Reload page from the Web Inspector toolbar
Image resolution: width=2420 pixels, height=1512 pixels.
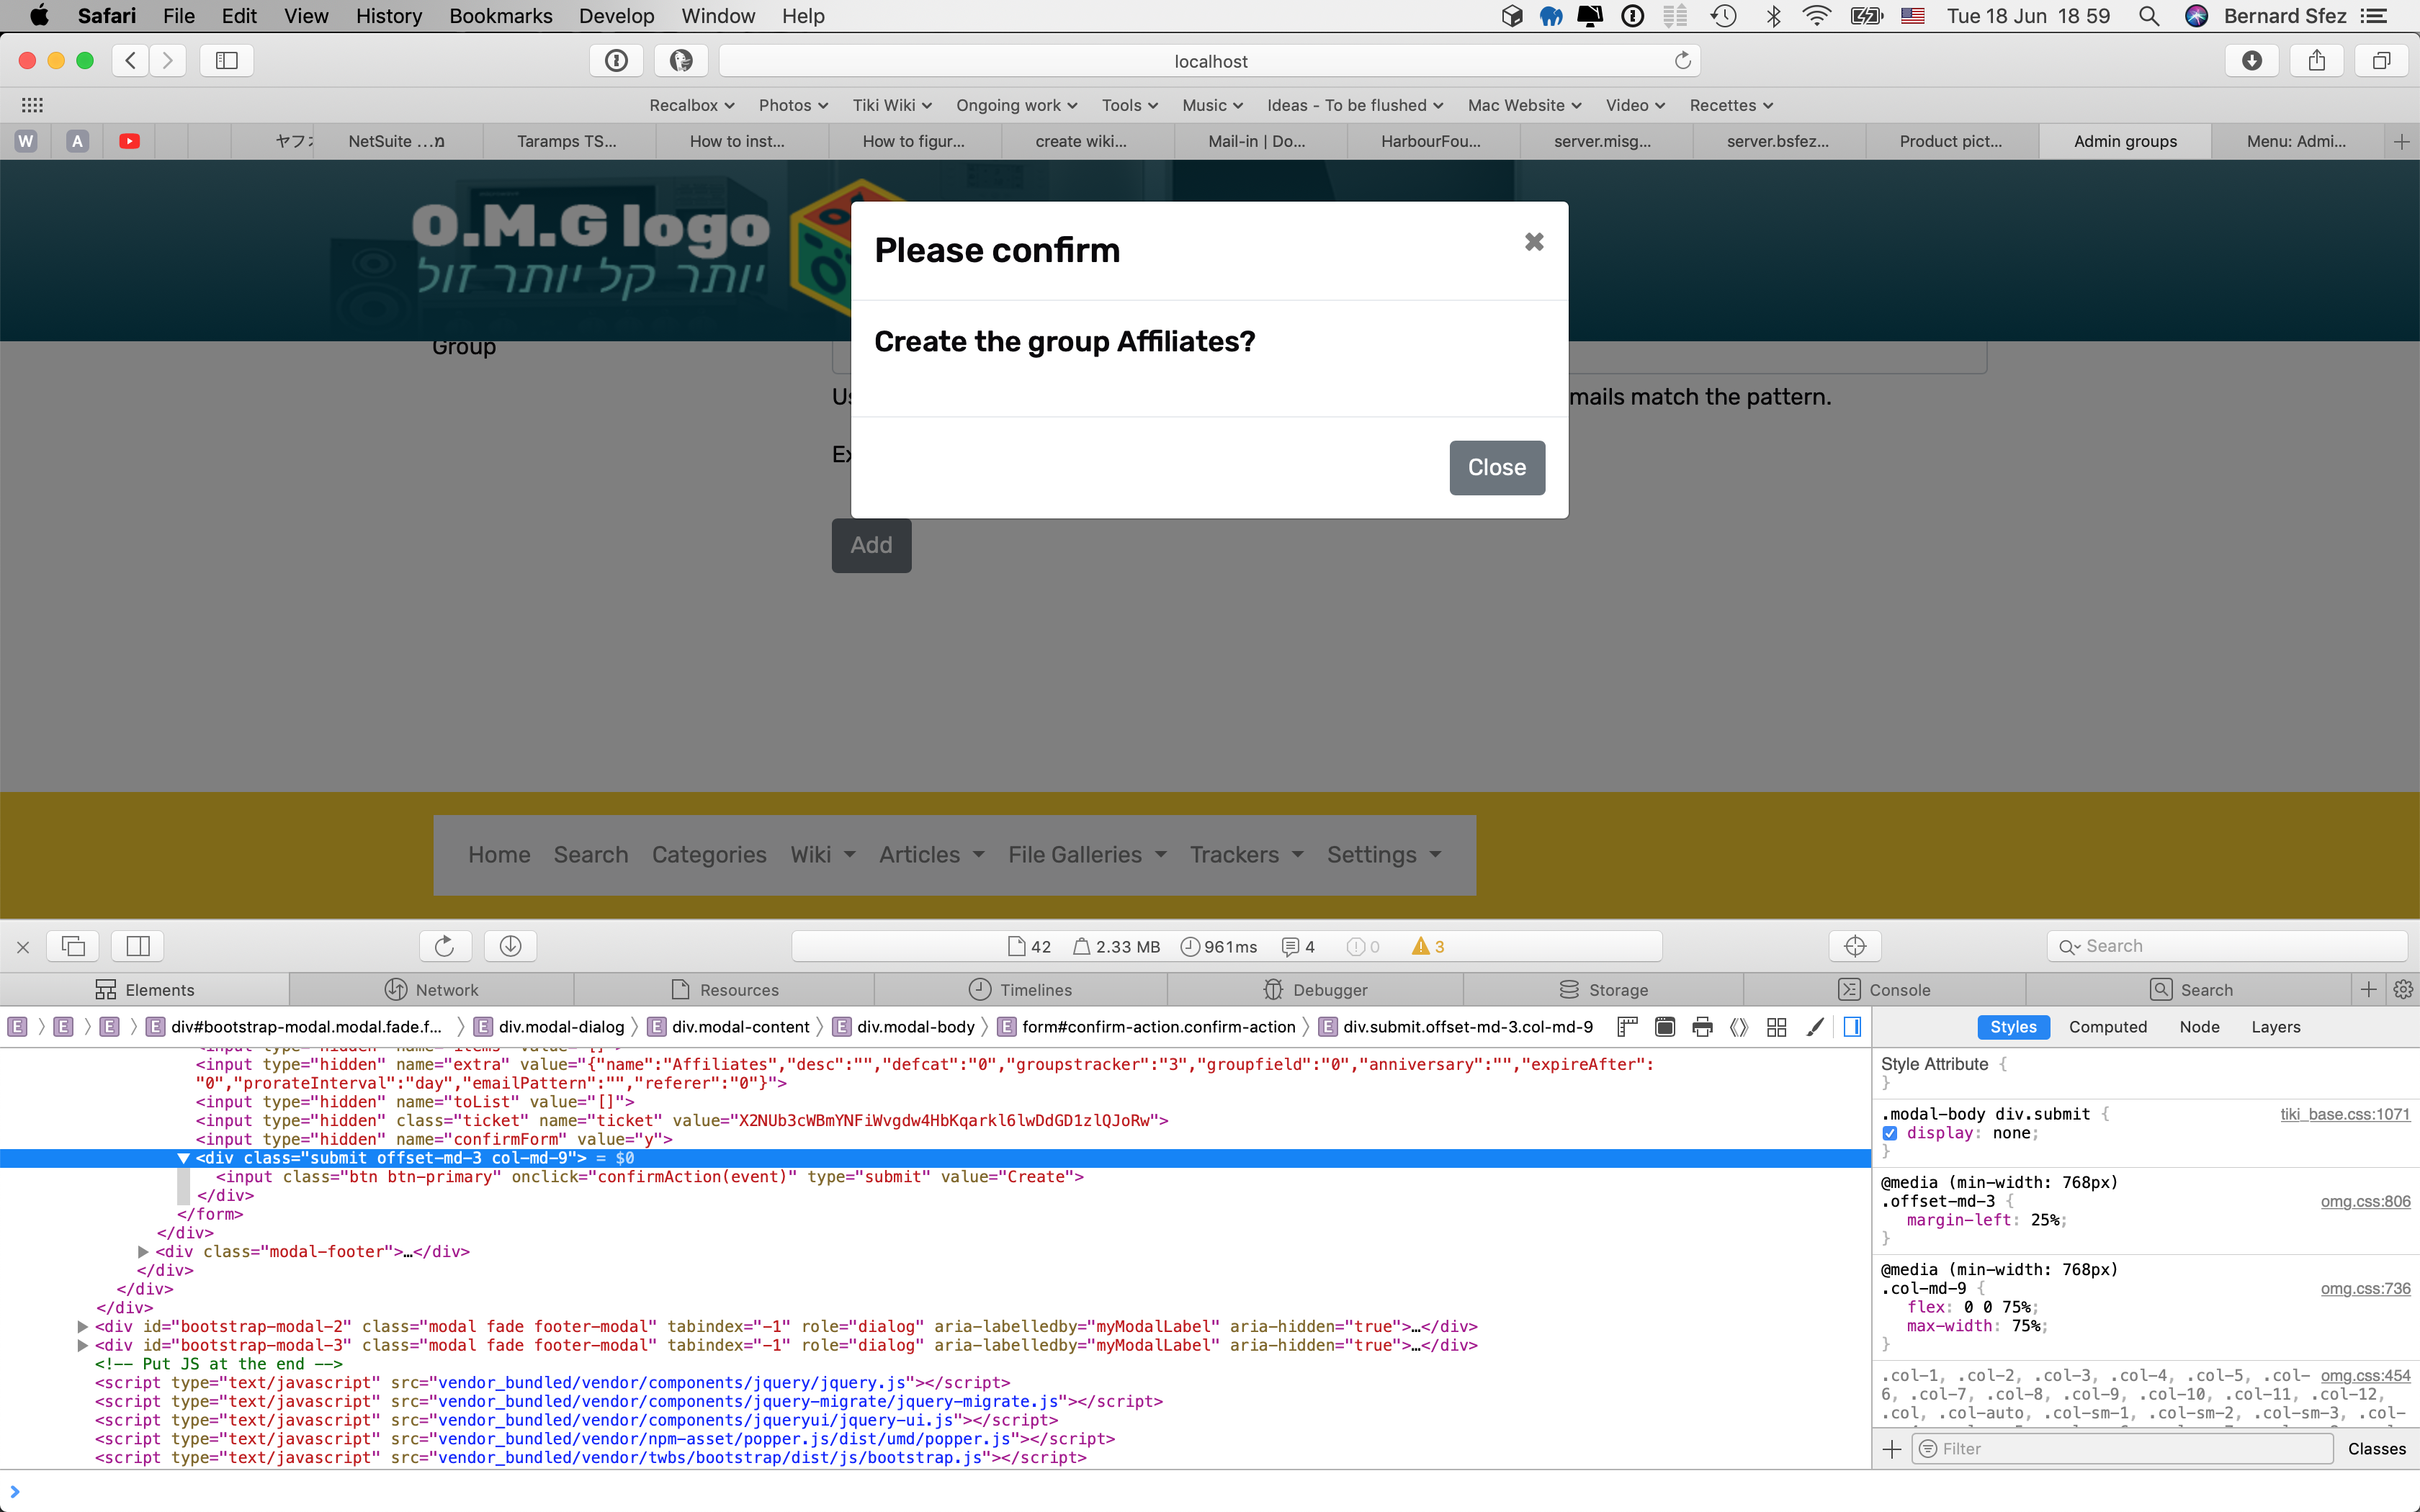(x=445, y=946)
